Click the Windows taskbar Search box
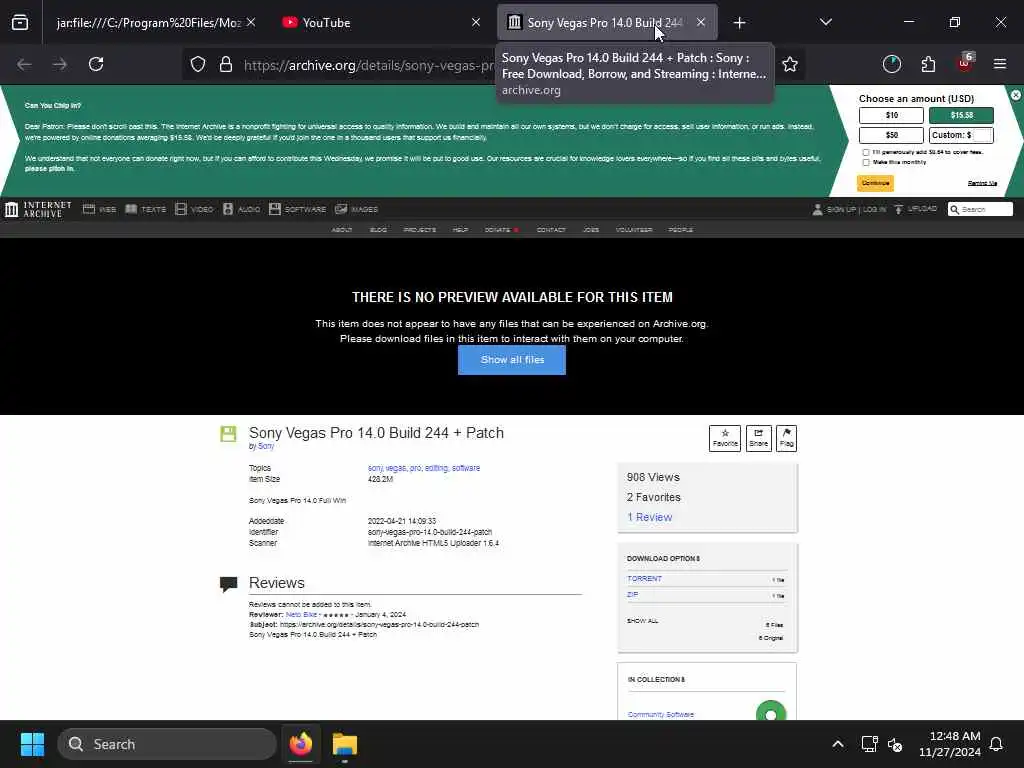The image size is (1024, 768). tap(167, 744)
